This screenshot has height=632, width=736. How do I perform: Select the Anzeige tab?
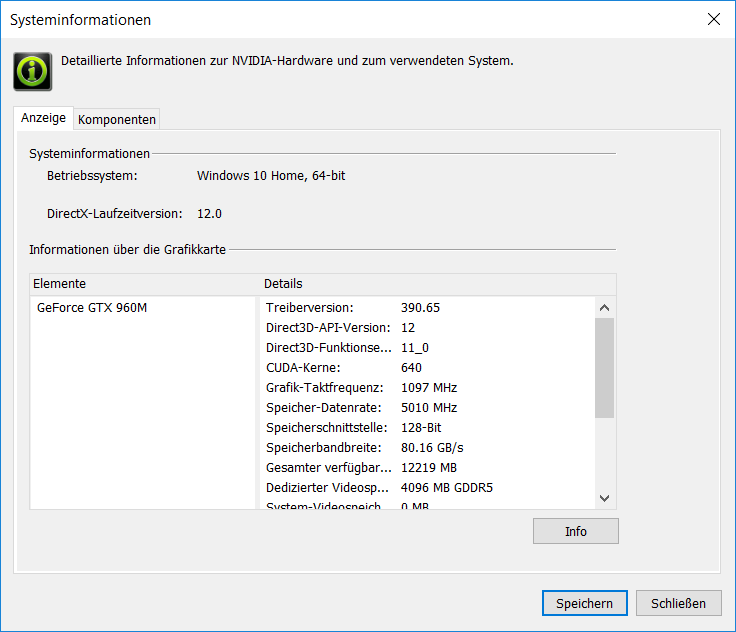point(43,117)
